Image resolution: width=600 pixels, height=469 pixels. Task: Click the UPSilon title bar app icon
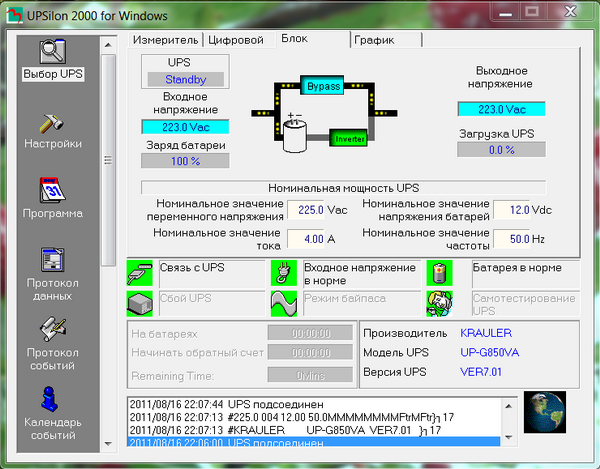click(14, 16)
